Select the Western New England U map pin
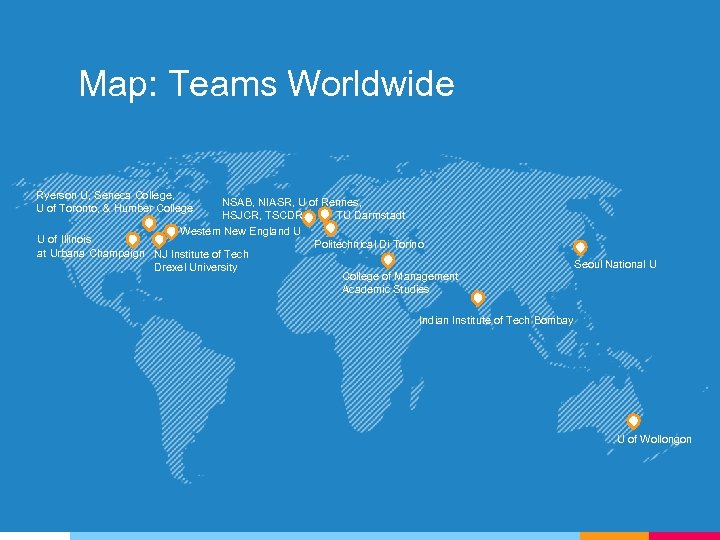The height and width of the screenshot is (540, 720). [171, 231]
